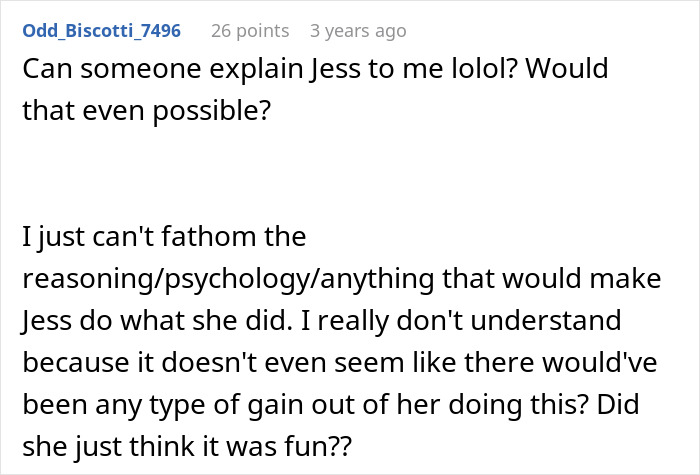Click the 3 years ago timestamp
The width and height of the screenshot is (700, 475).
click(358, 31)
